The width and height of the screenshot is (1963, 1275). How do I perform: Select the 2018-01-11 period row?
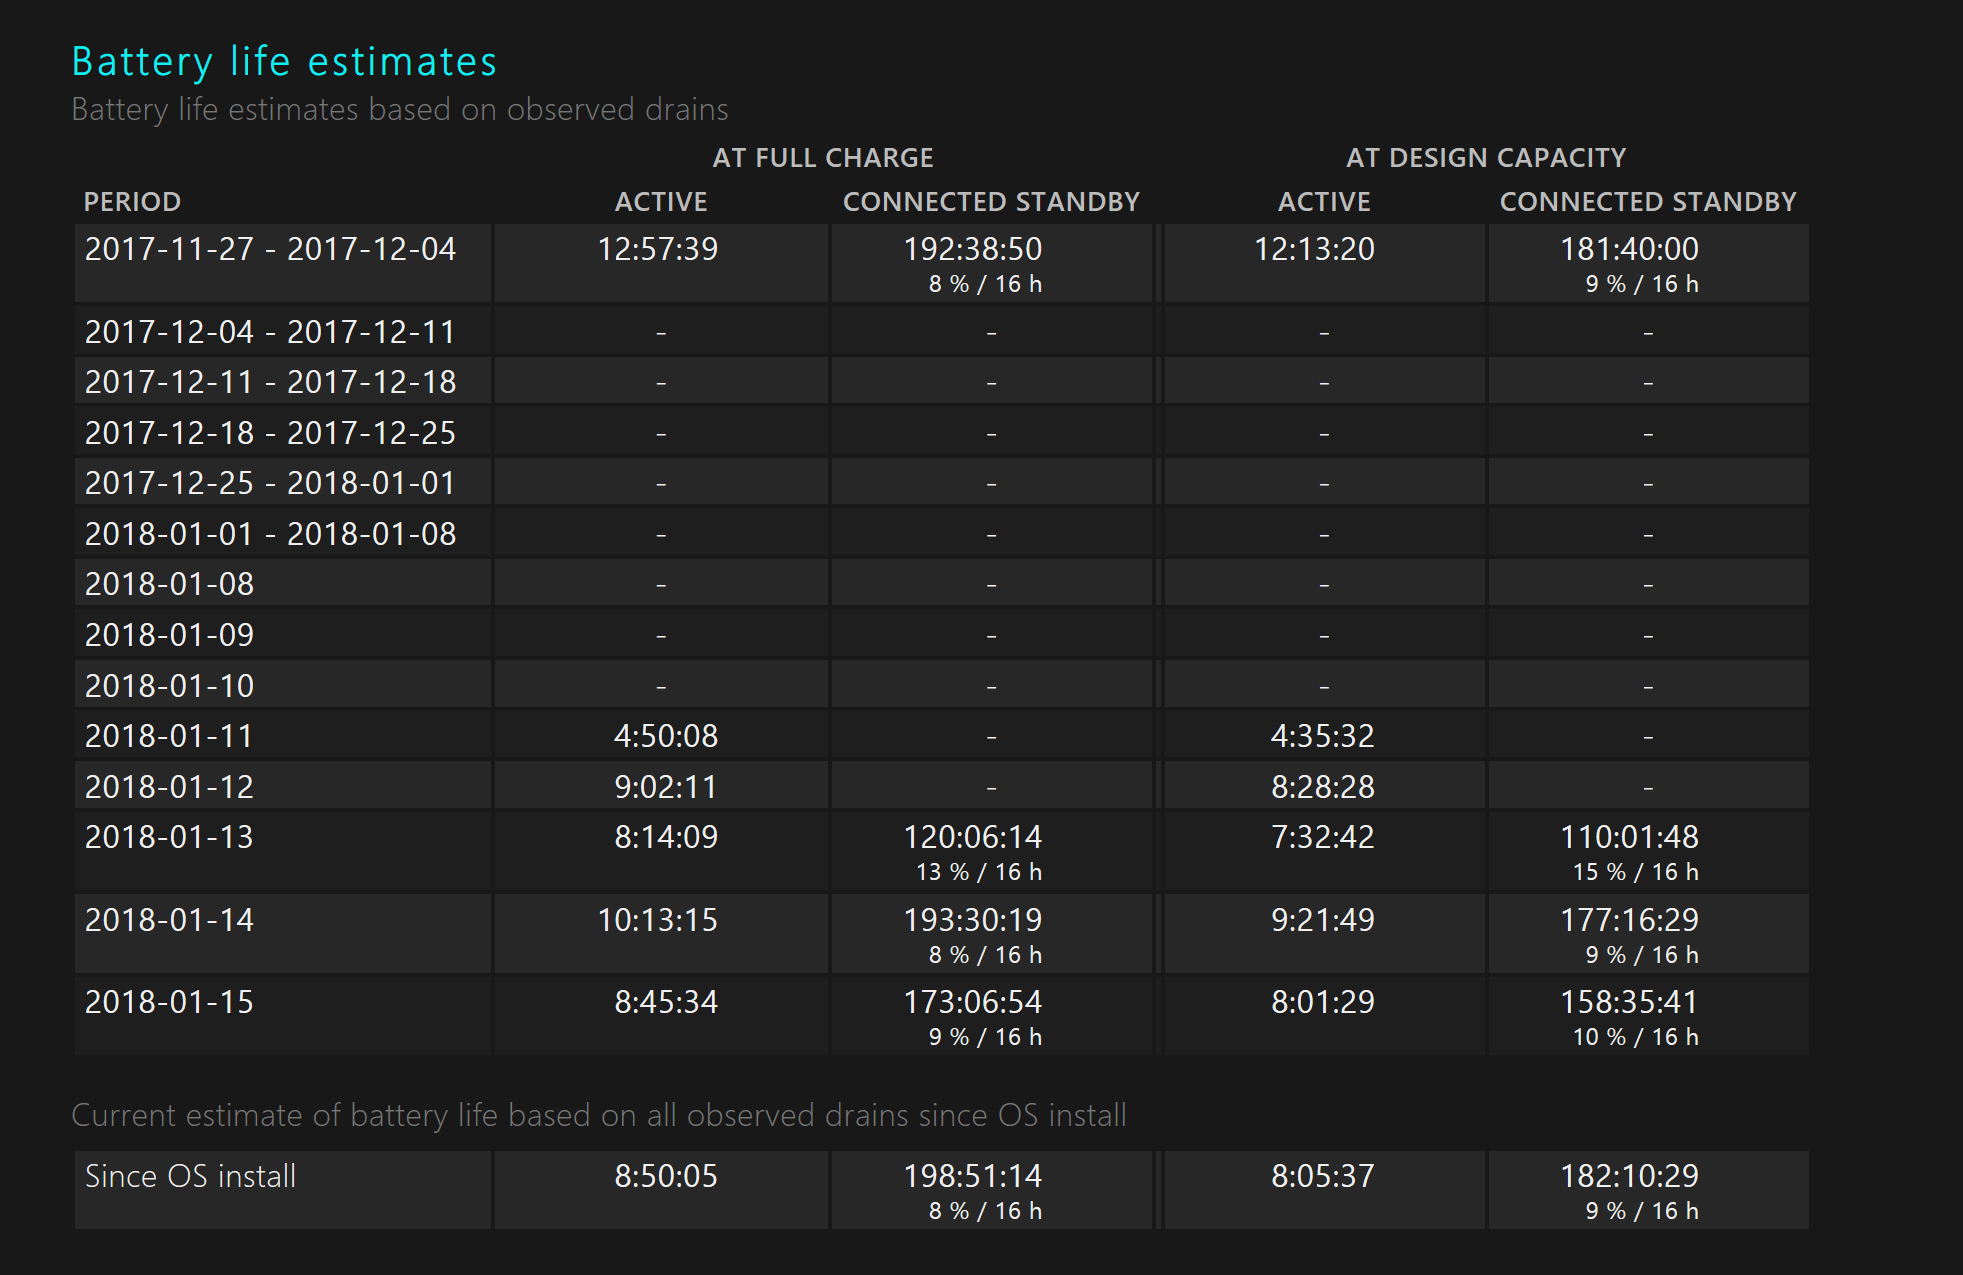tap(169, 736)
